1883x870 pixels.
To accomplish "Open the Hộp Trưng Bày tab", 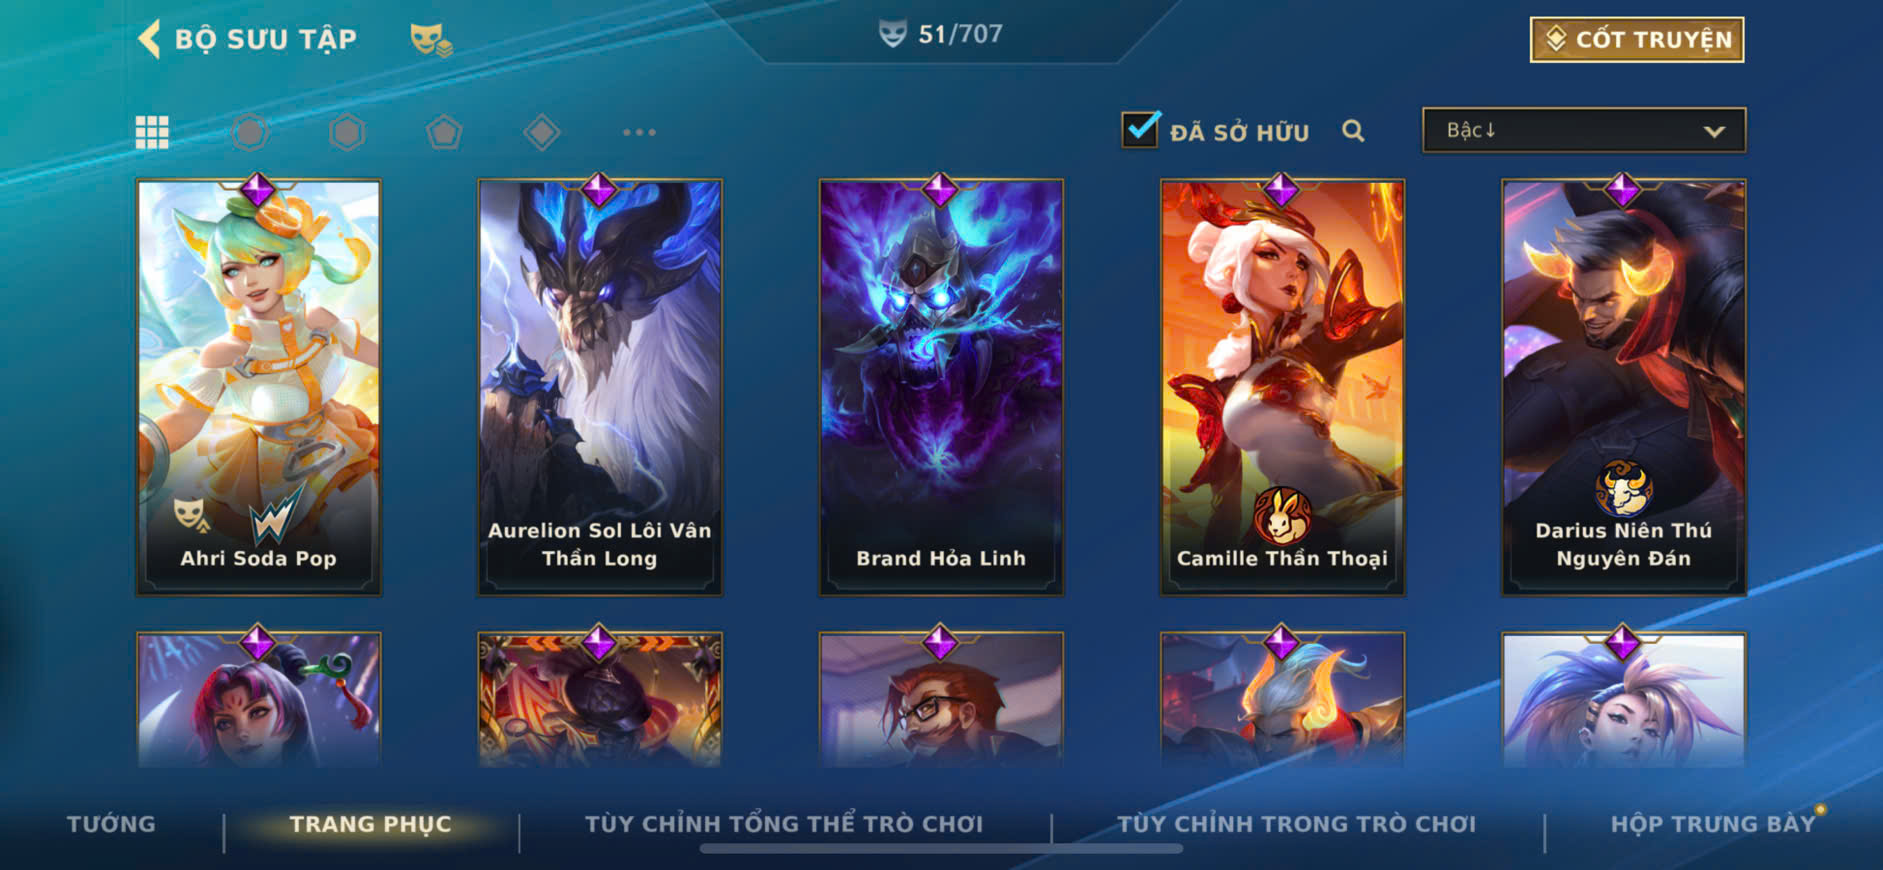I will (x=1712, y=824).
